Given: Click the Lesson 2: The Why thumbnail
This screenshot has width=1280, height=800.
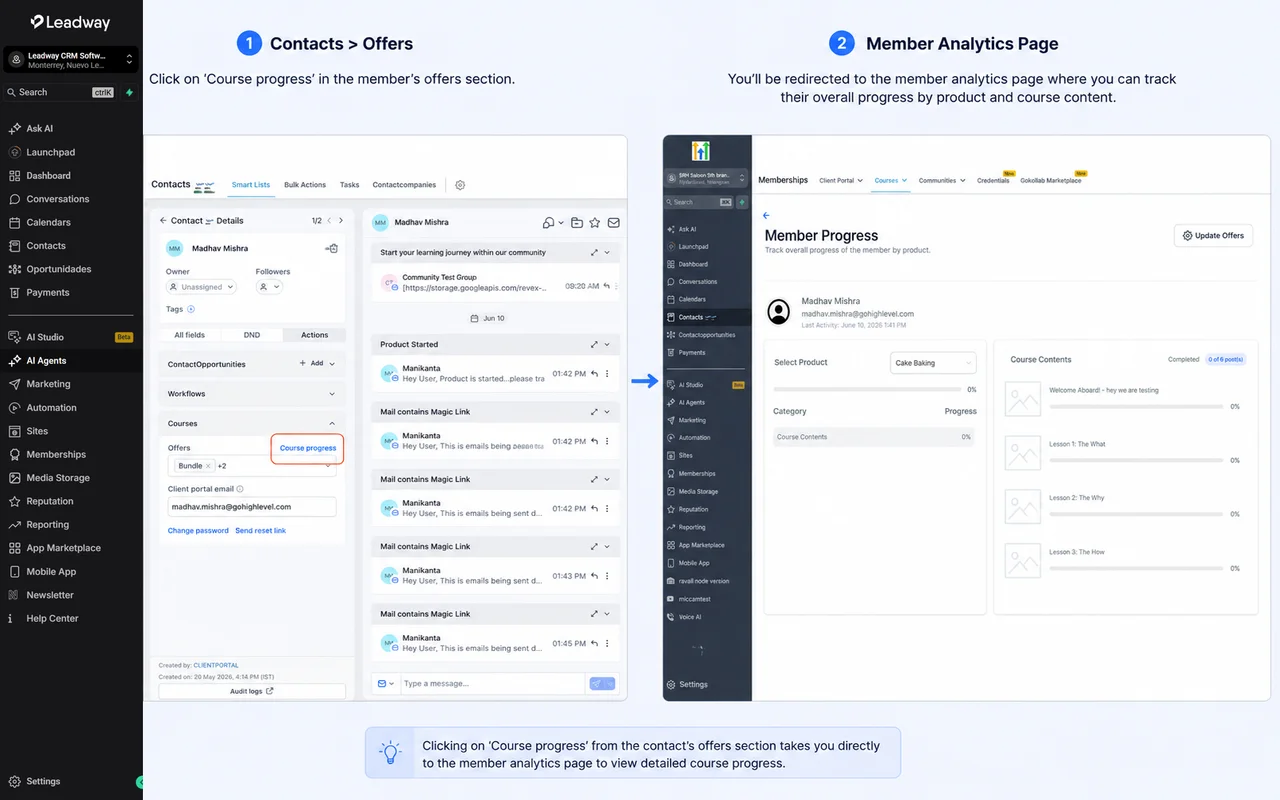Looking at the screenshot, I should [x=1022, y=506].
